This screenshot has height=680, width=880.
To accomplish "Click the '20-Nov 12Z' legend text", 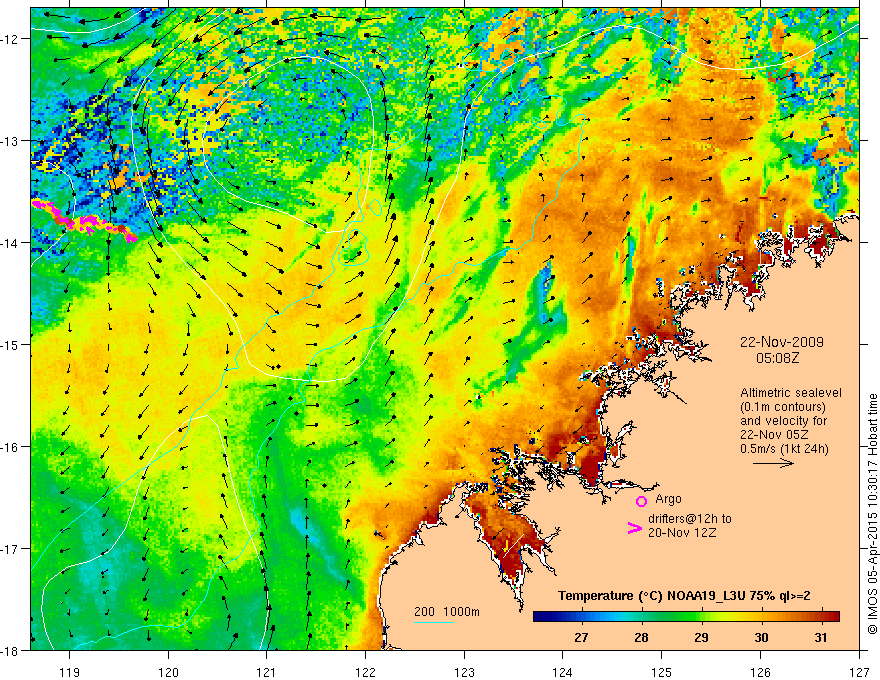I will (x=682, y=533).
